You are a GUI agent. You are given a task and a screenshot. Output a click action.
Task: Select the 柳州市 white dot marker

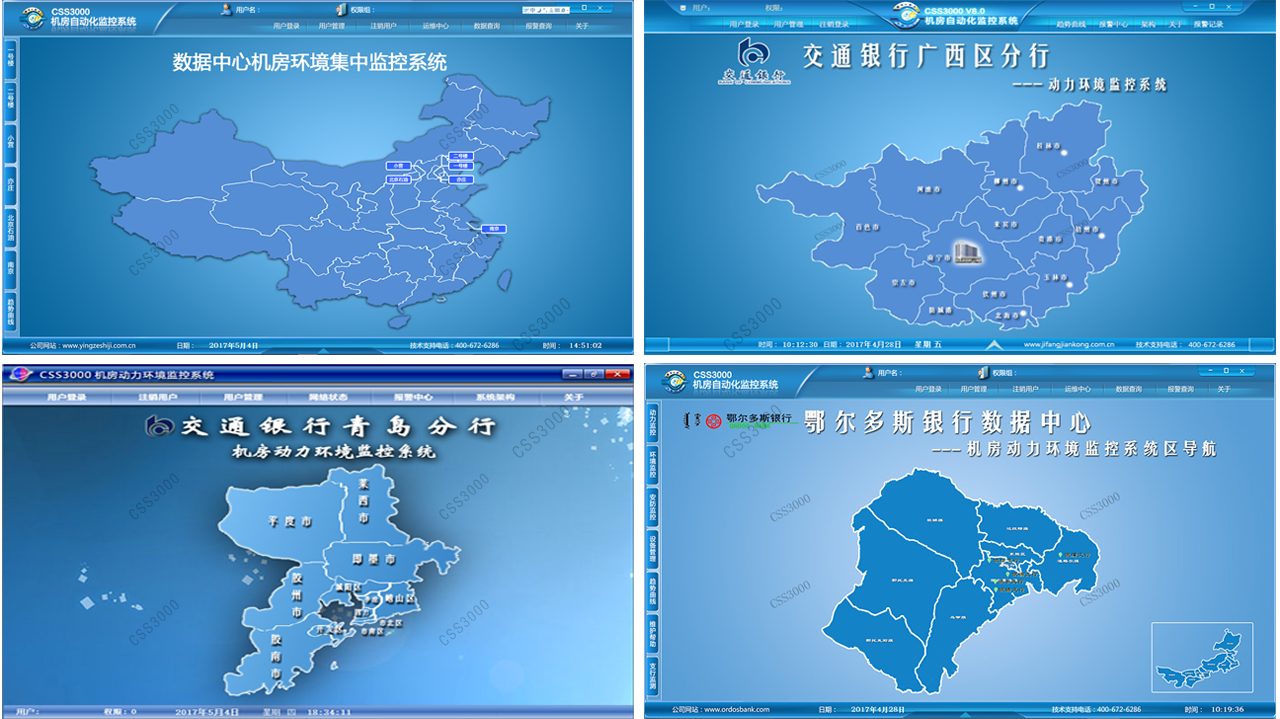click(x=1019, y=187)
